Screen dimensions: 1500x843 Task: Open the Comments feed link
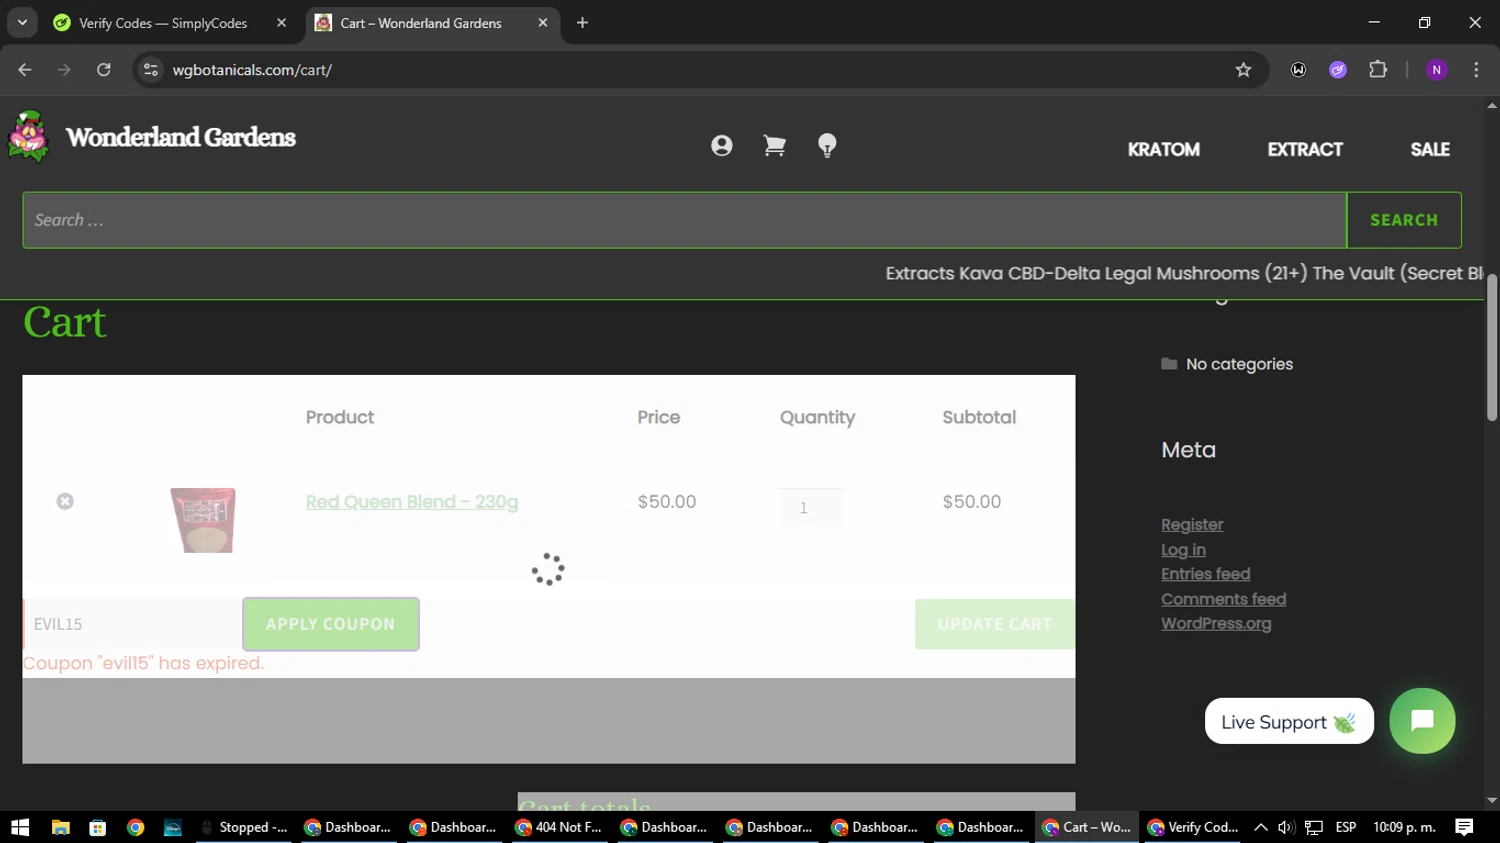pos(1224,599)
